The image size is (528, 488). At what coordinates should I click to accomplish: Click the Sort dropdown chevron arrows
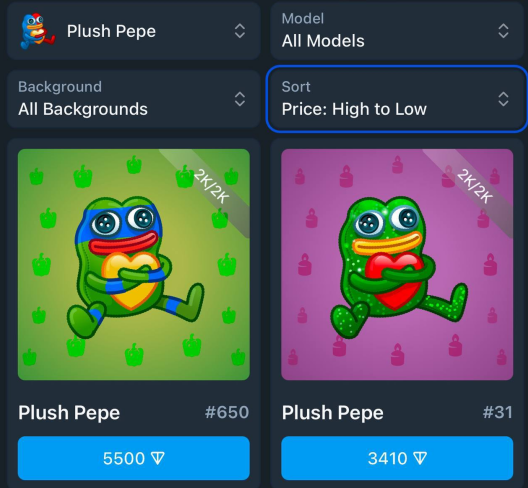point(503,99)
